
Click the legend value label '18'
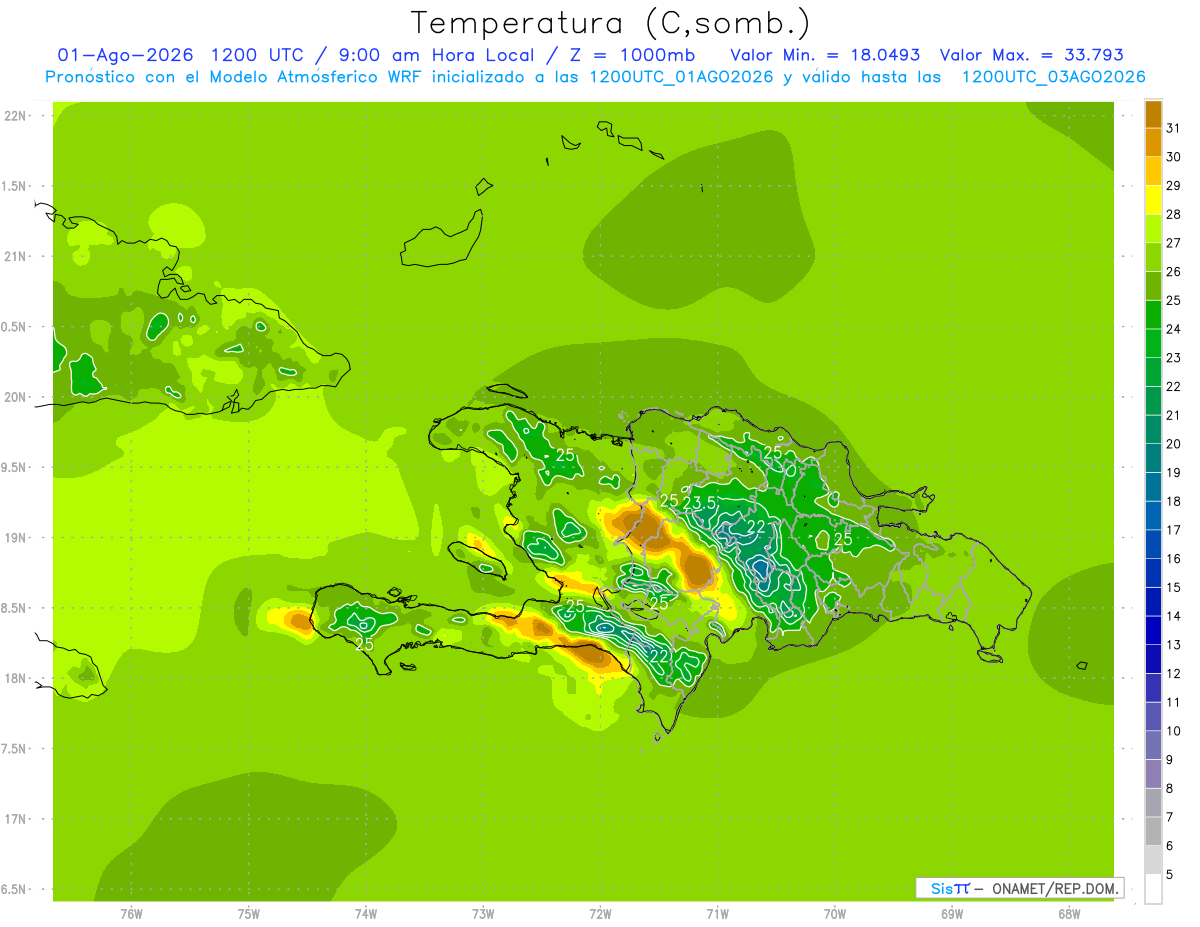(1173, 502)
